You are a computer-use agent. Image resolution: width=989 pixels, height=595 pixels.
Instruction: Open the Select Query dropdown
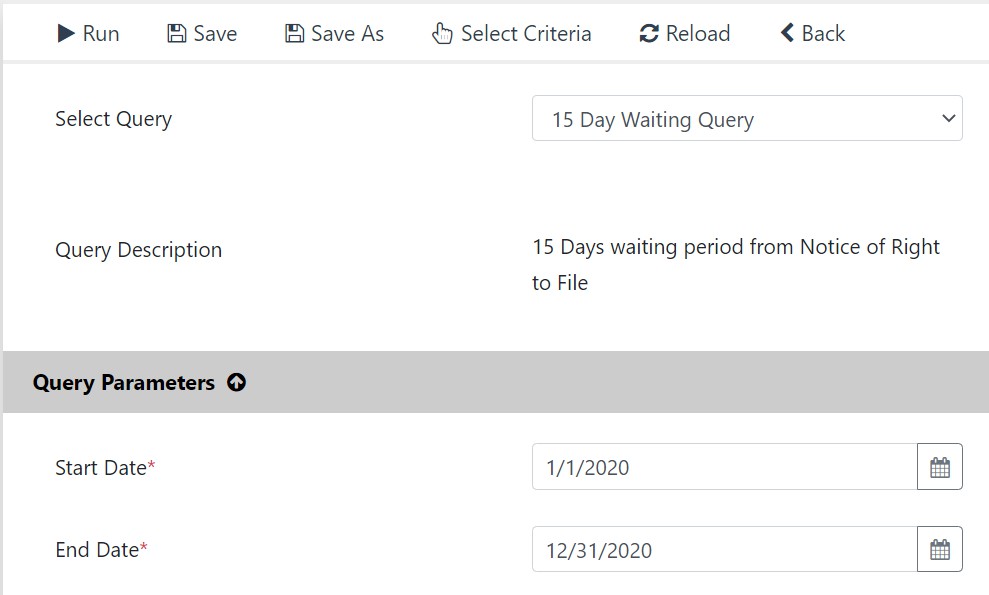tap(747, 119)
